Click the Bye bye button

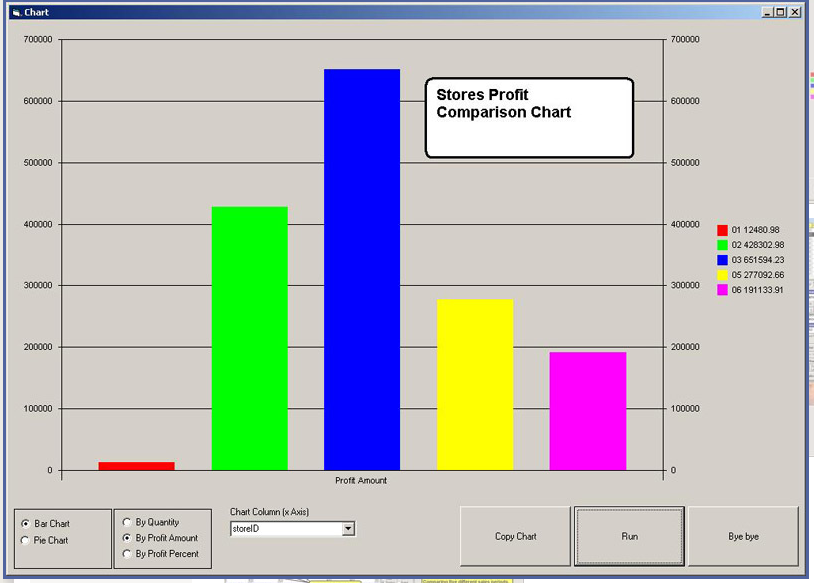[743, 537]
